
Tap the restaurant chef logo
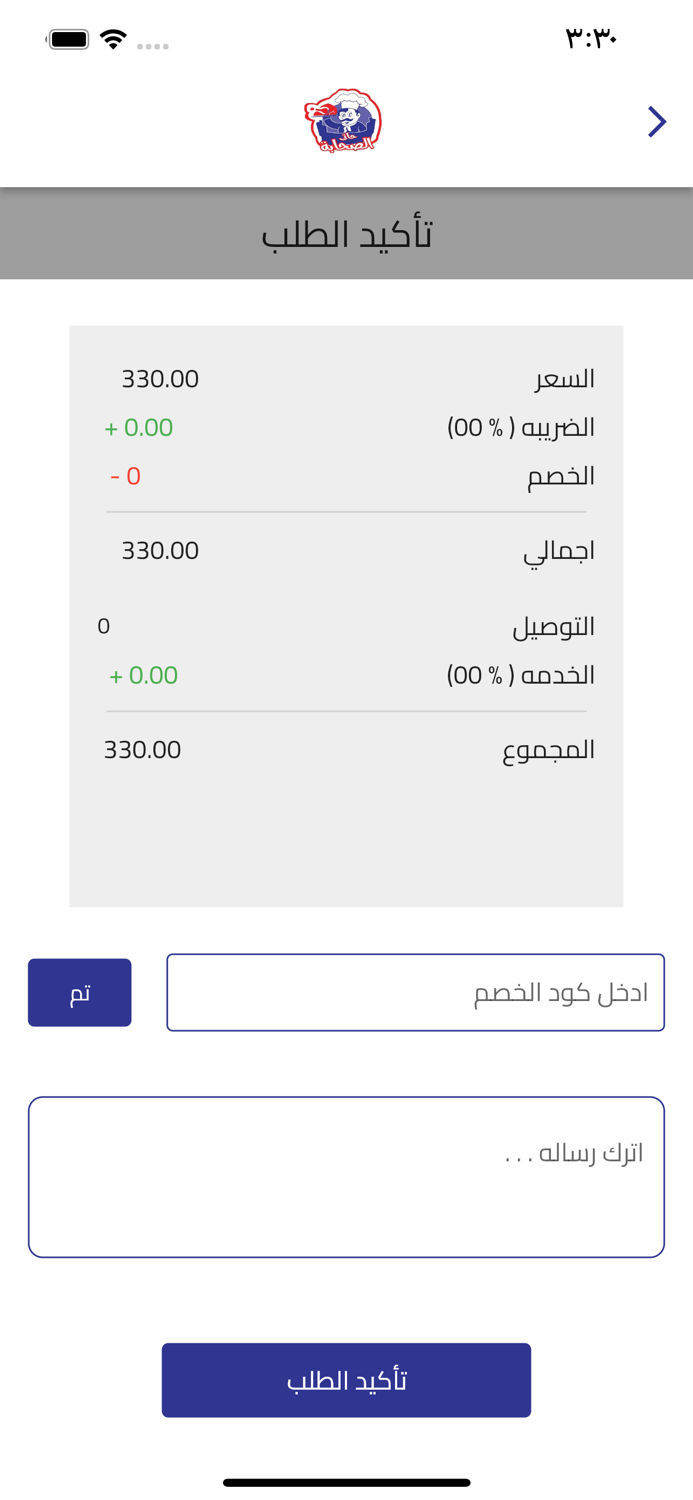[347, 120]
